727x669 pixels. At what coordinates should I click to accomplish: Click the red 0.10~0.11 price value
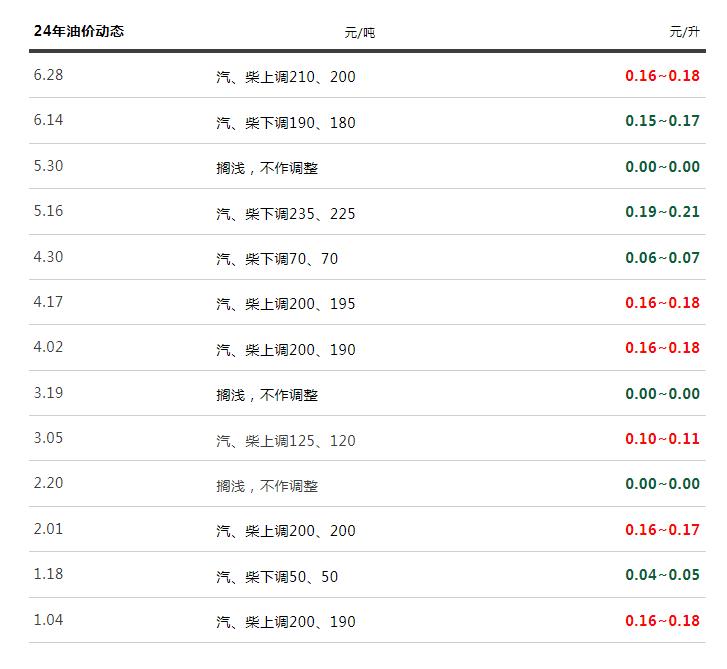point(662,439)
